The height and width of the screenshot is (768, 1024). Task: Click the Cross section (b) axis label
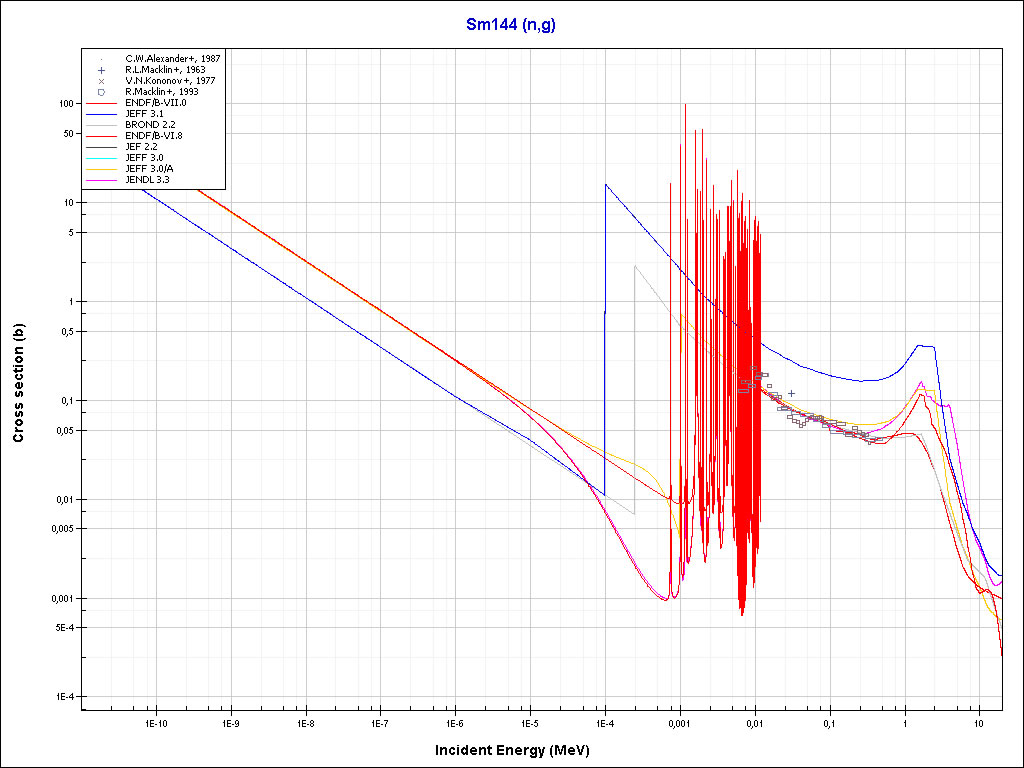click(x=18, y=383)
